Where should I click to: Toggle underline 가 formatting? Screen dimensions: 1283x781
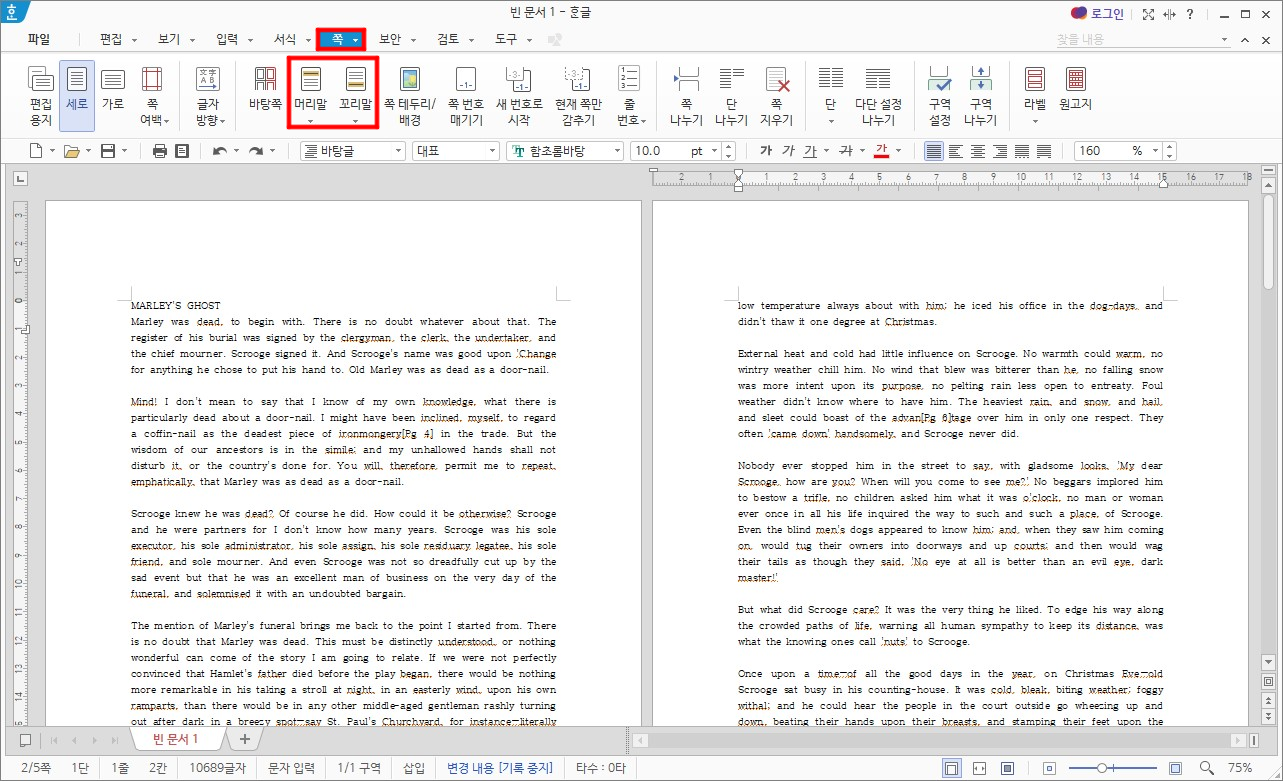click(810, 151)
